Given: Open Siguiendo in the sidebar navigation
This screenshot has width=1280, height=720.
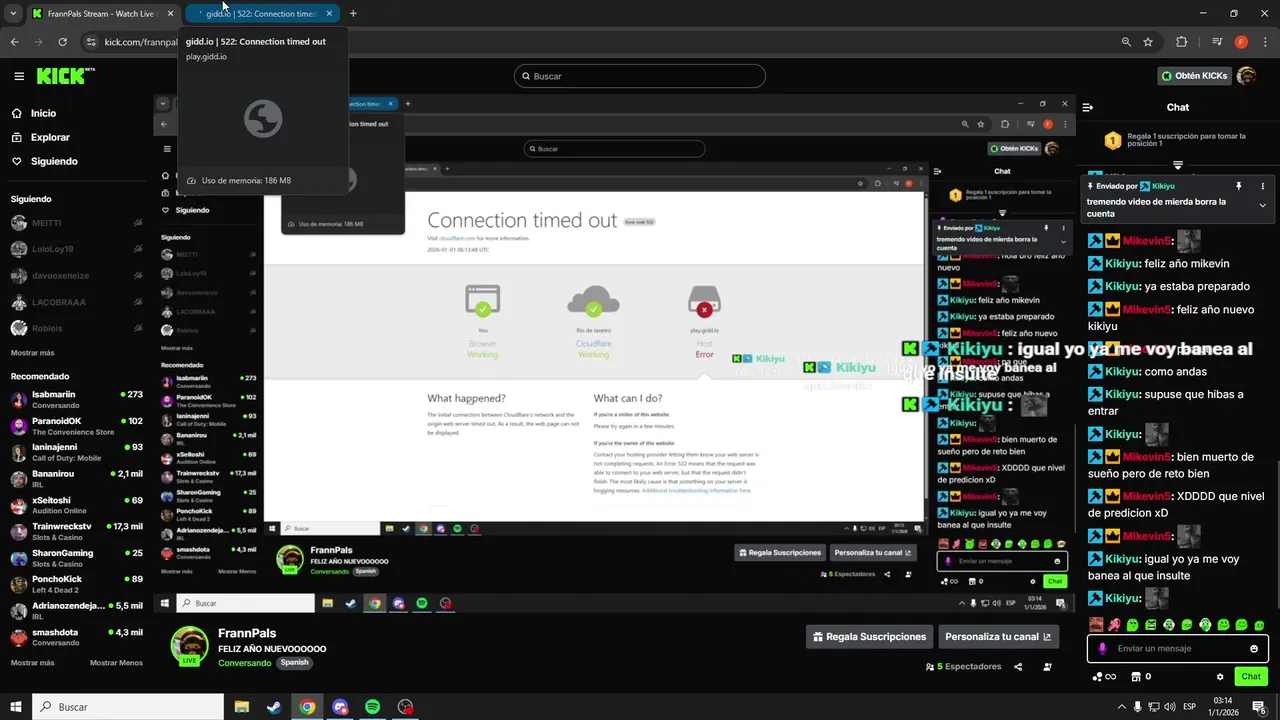Looking at the screenshot, I should click(54, 161).
